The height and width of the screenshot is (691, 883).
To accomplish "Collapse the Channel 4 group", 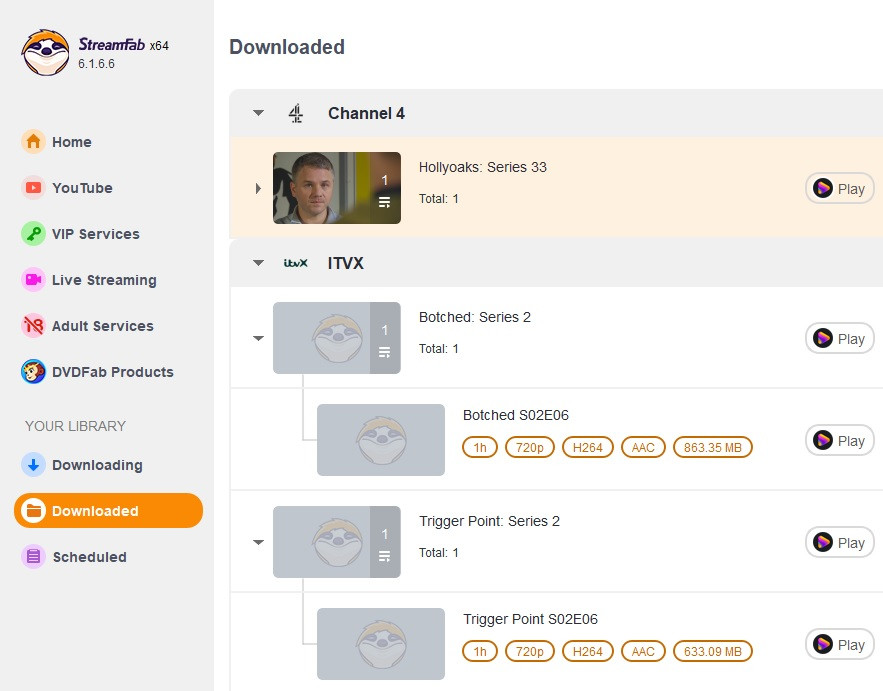I will click(x=258, y=113).
